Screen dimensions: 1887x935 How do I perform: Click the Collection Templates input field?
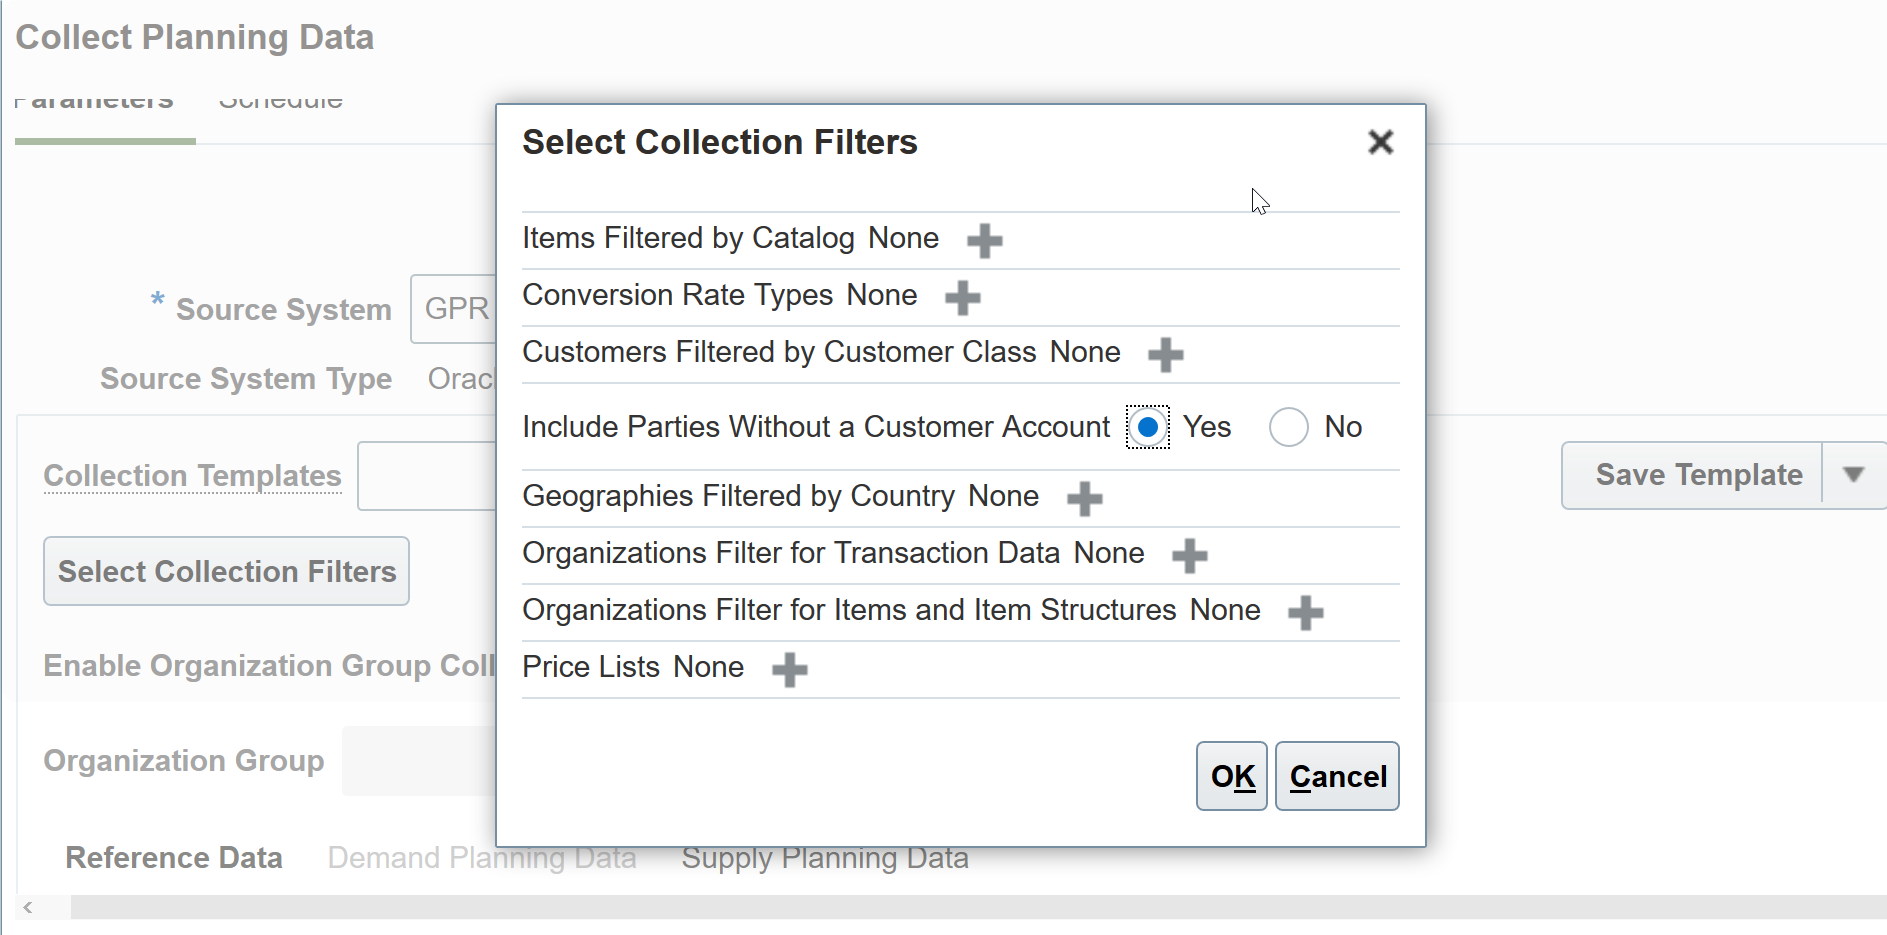[x=427, y=476]
